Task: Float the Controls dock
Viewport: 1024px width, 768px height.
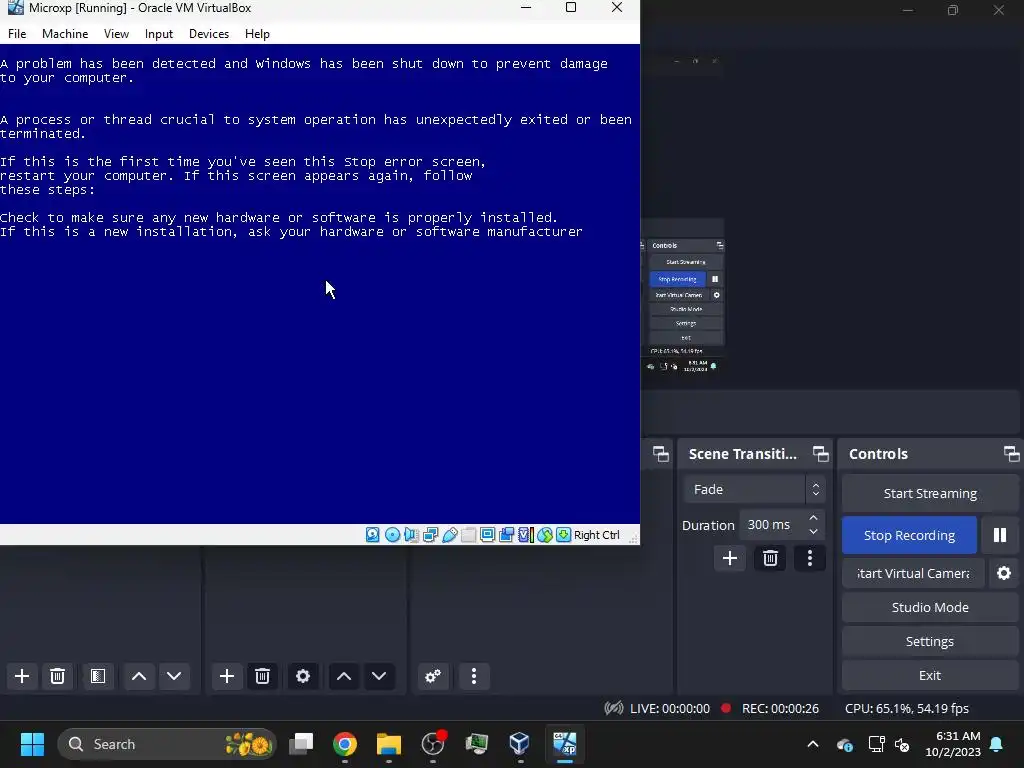Action: (x=1011, y=454)
